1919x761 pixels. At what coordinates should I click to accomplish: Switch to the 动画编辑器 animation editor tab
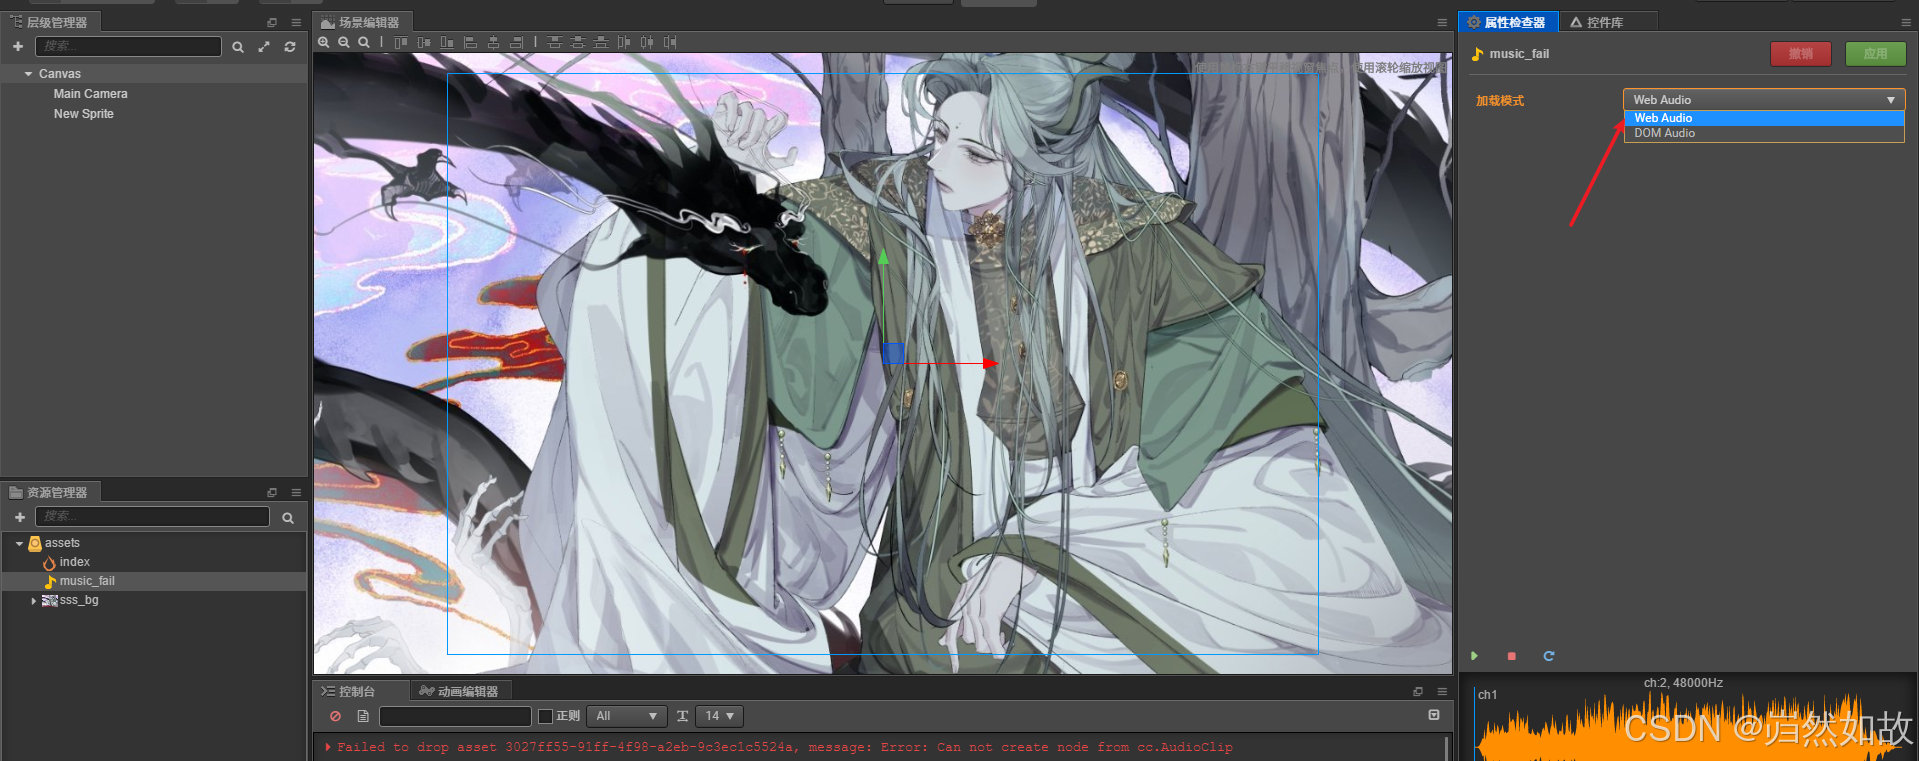(x=461, y=691)
